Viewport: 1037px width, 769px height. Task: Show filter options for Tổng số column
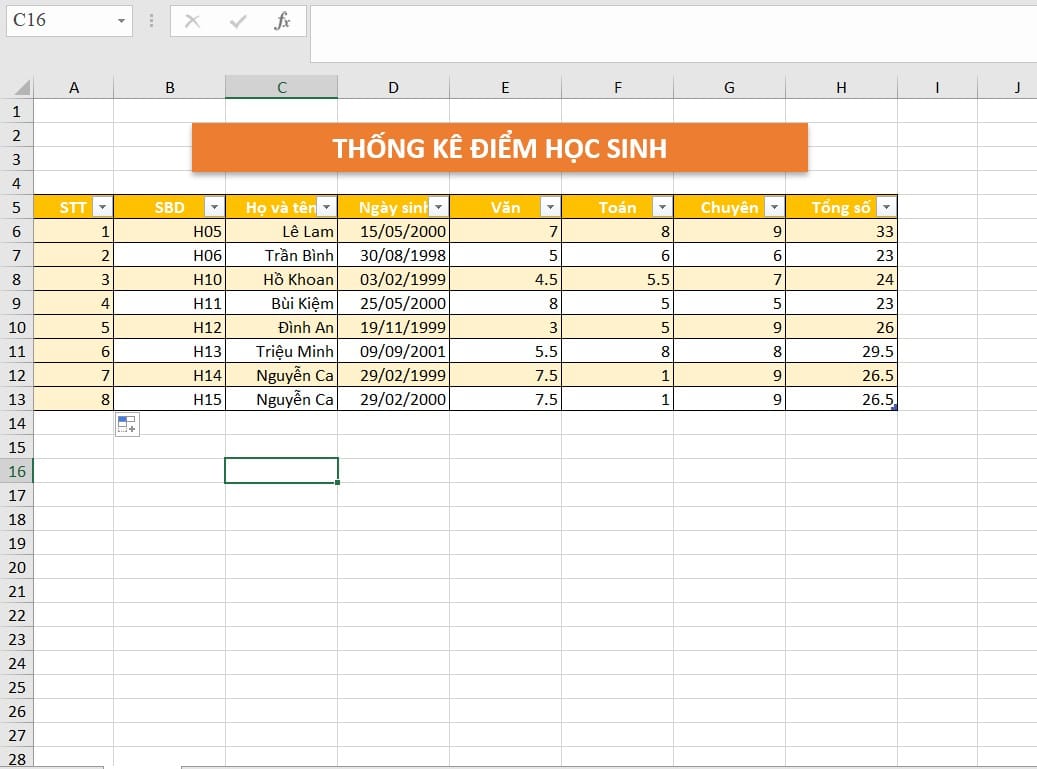tap(885, 207)
